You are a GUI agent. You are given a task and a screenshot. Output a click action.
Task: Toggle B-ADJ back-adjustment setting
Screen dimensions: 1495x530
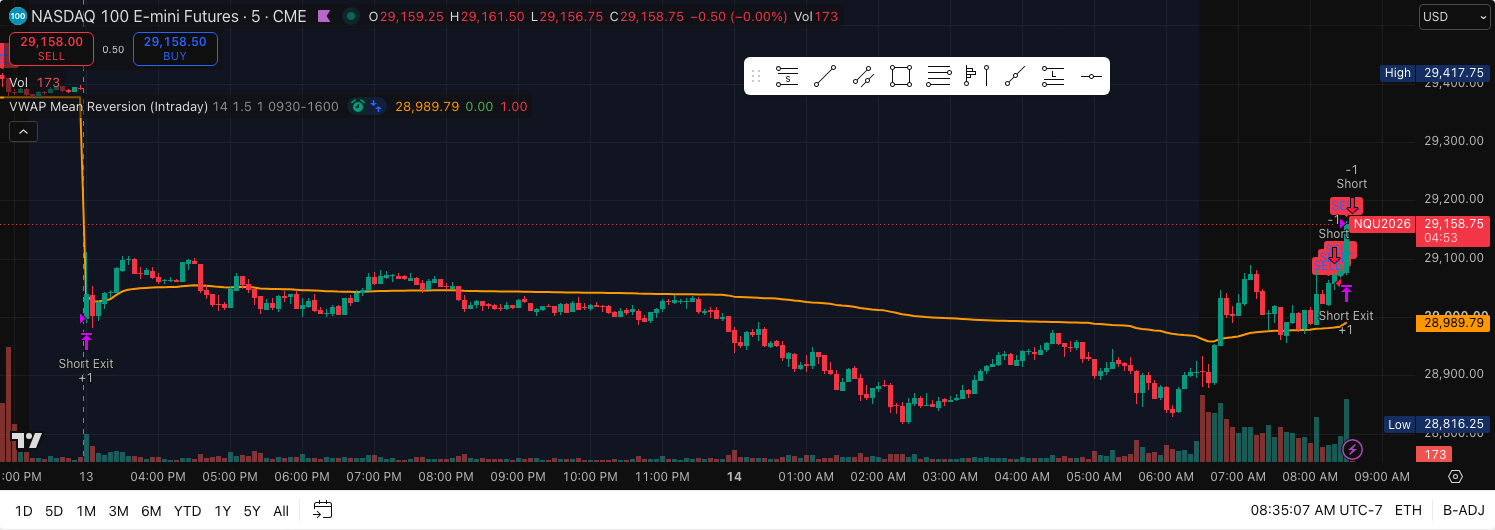pos(1462,510)
